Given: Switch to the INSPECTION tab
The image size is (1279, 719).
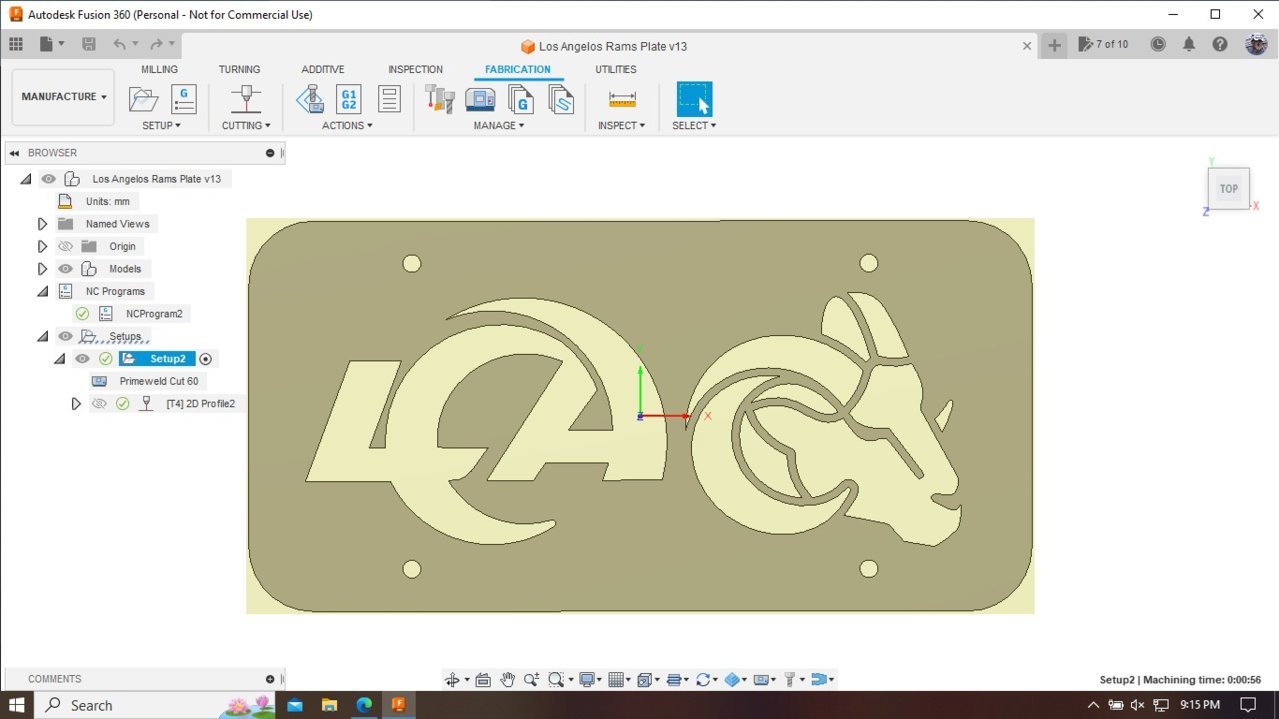Looking at the screenshot, I should tap(415, 70).
